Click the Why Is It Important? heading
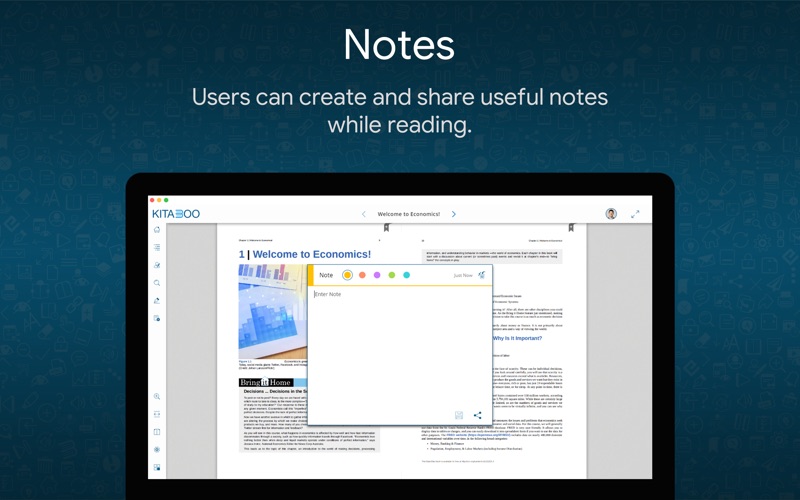The width and height of the screenshot is (800, 500). coord(517,338)
